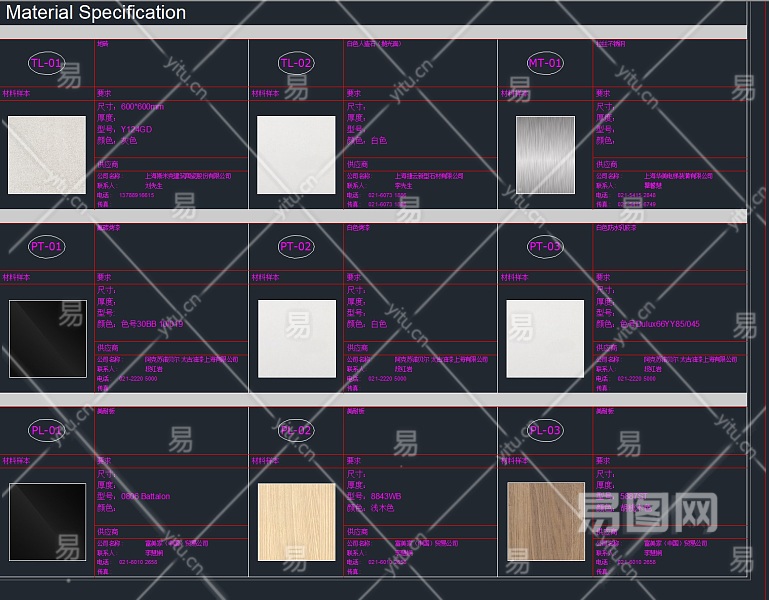The image size is (769, 600).
Task: Select the white TL-02 material sample
Action: point(296,155)
